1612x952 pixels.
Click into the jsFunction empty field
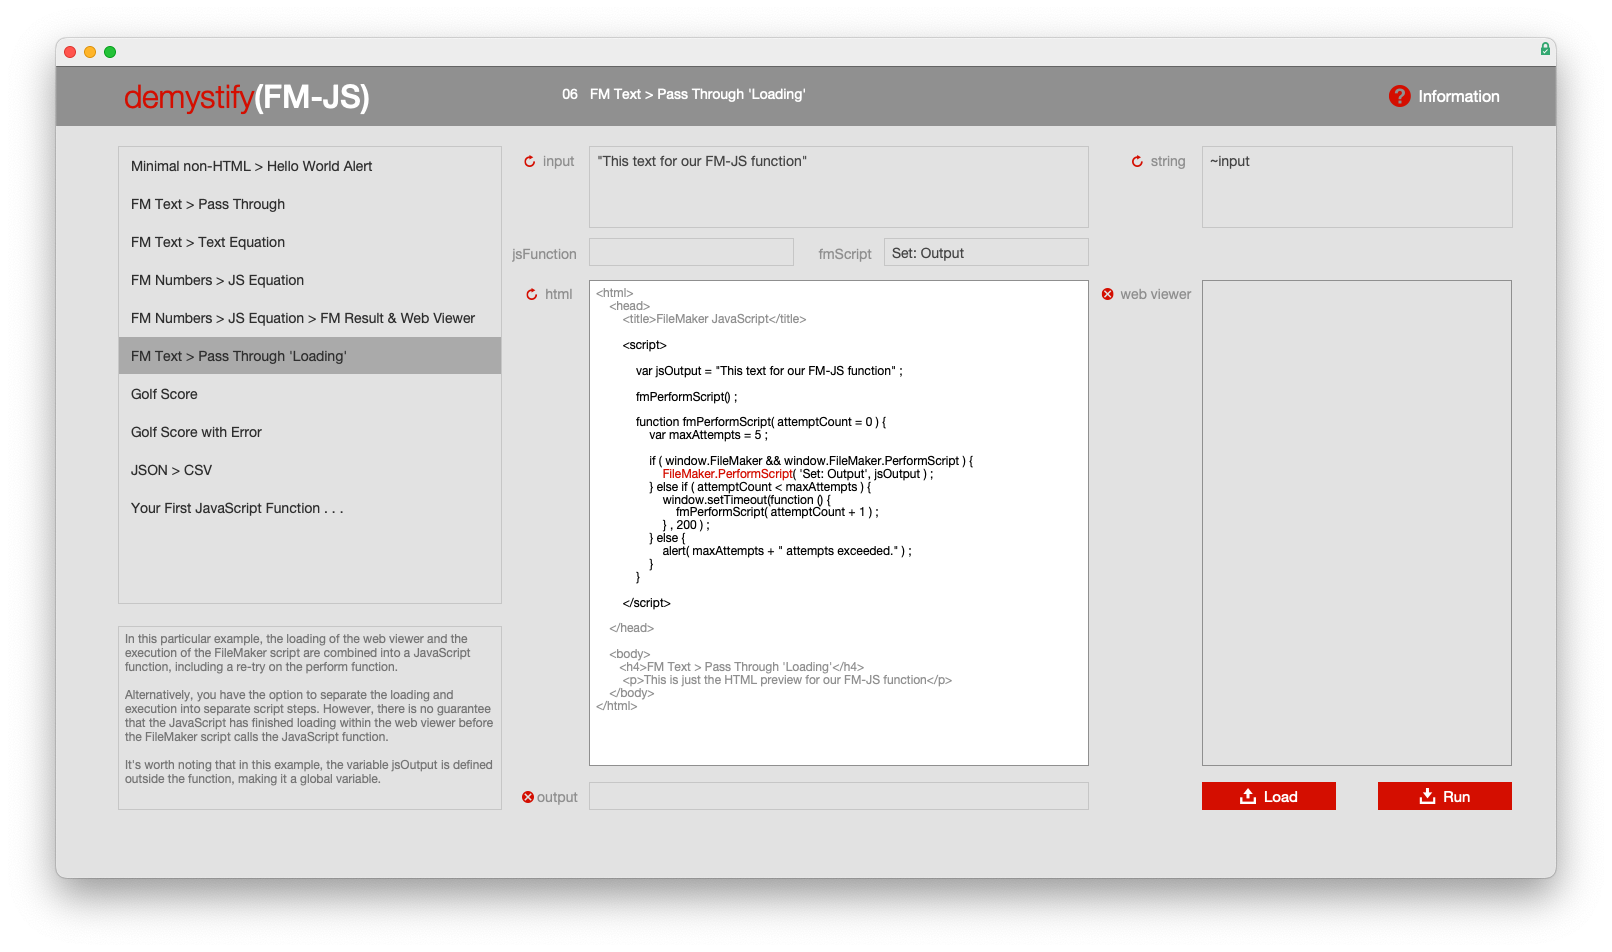pyautogui.click(x=691, y=252)
